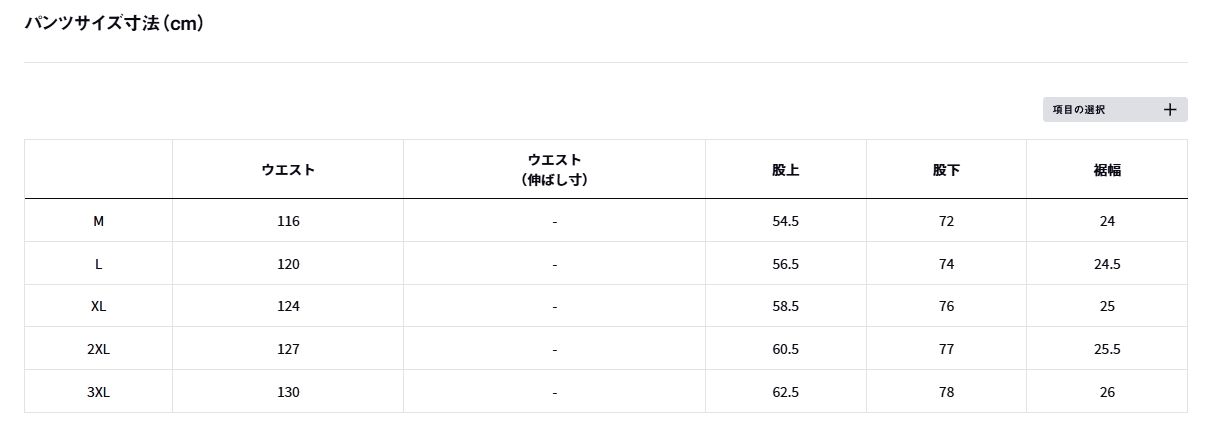The image size is (1225, 431).
Task: Click the 股上 column header
Action: [x=785, y=170]
